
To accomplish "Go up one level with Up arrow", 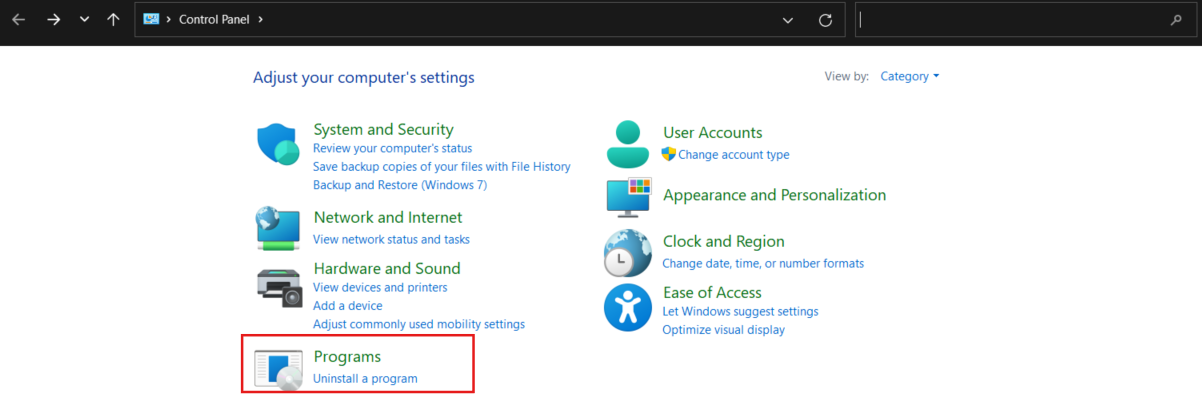I will pos(113,20).
